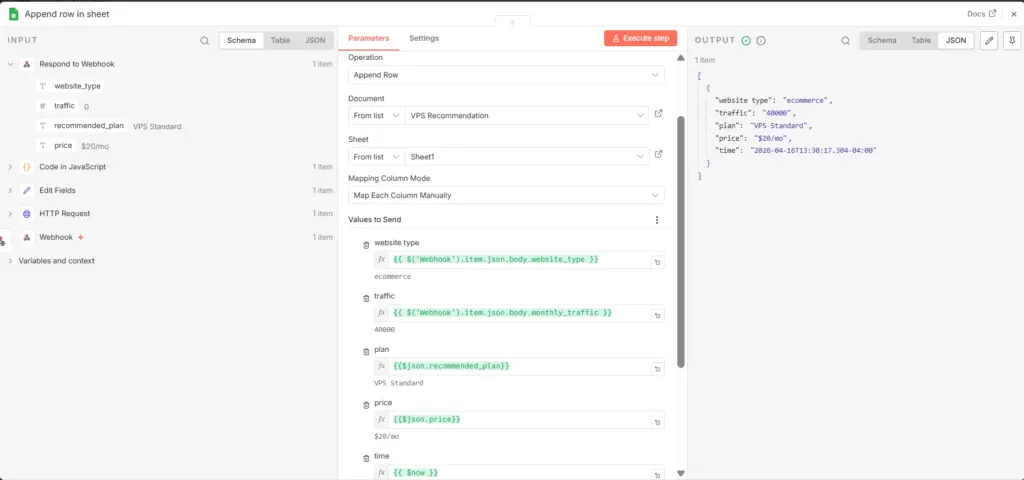Click the output info icon
The image size is (1024, 480).
pyautogui.click(x=761, y=40)
